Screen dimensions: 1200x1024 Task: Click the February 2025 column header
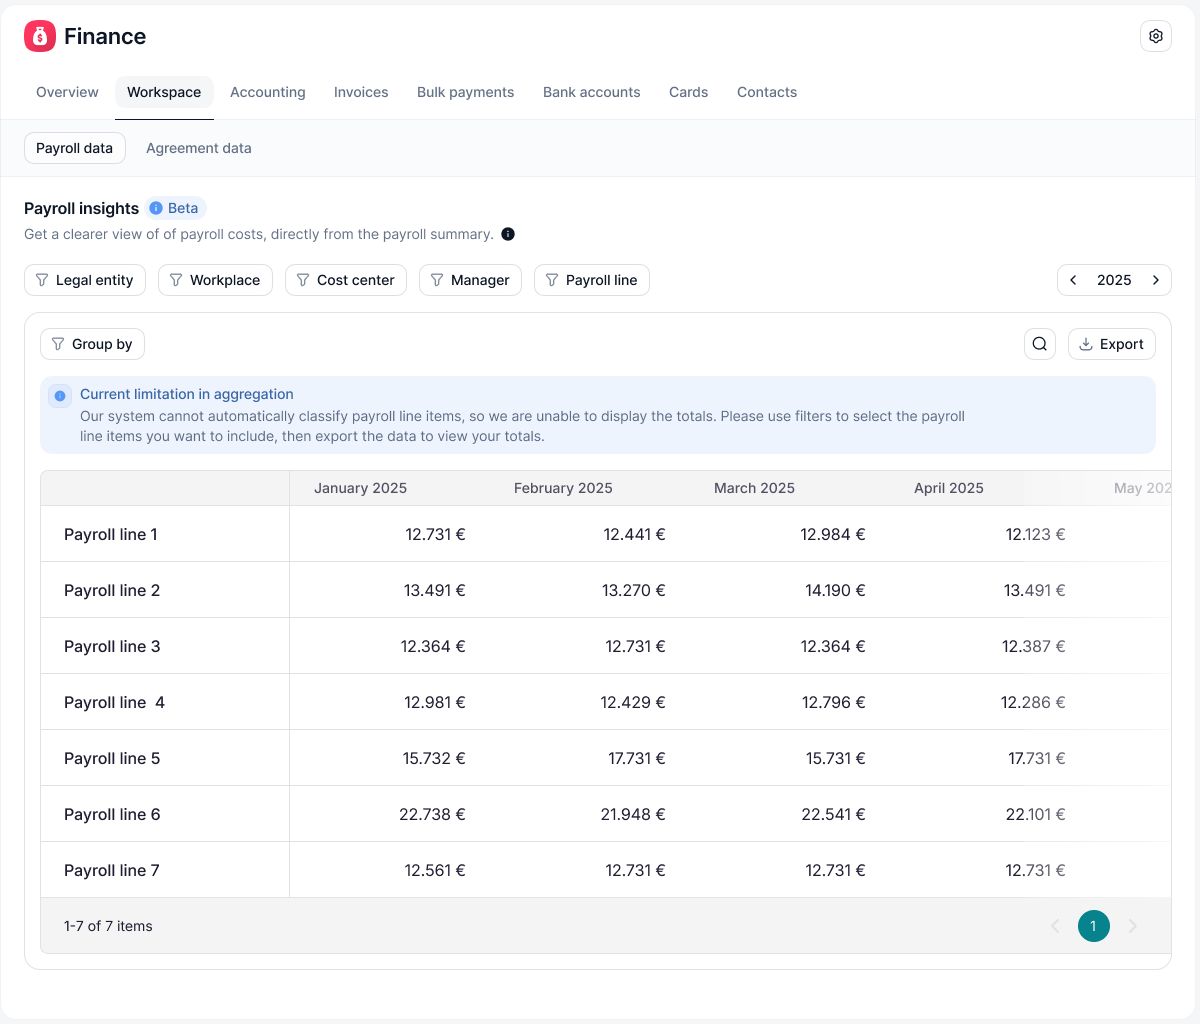563,488
